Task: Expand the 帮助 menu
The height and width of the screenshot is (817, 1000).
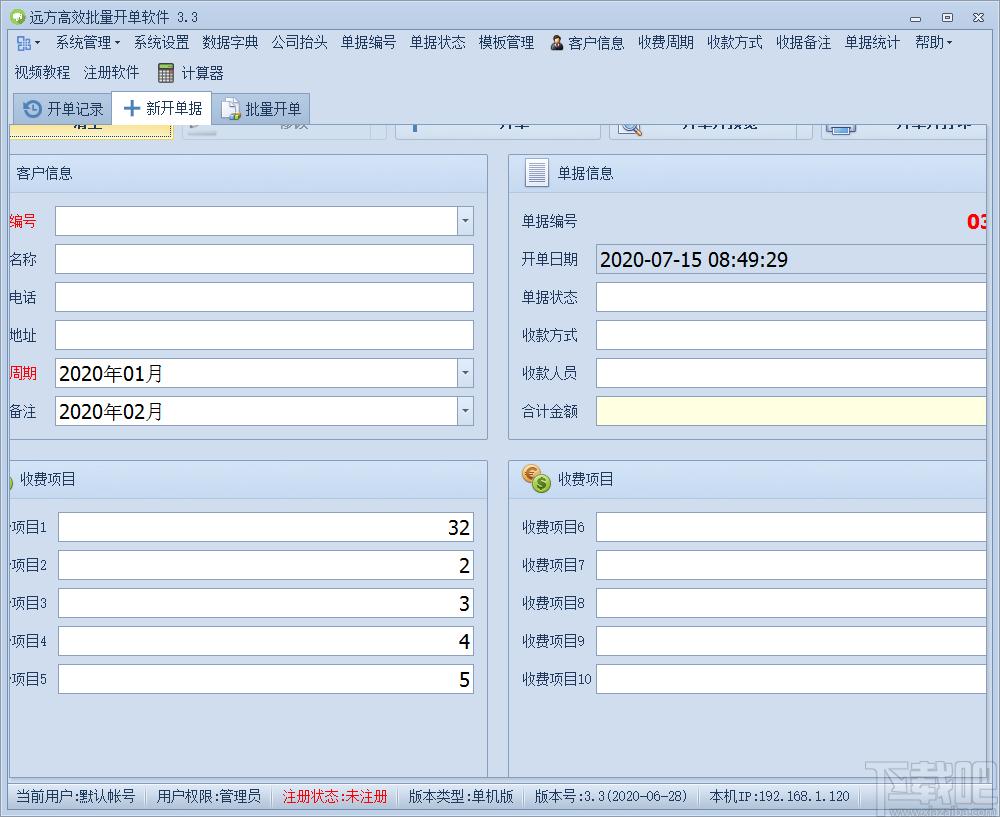Action: [x=933, y=43]
